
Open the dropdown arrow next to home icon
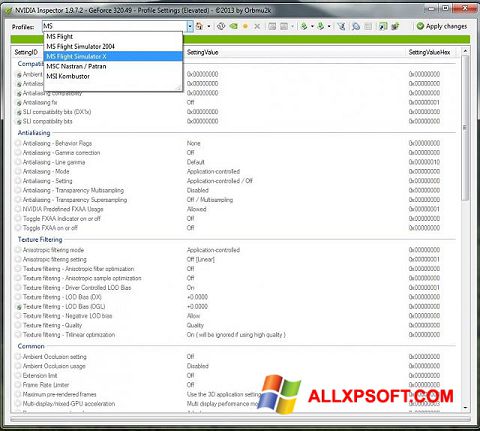[209, 26]
